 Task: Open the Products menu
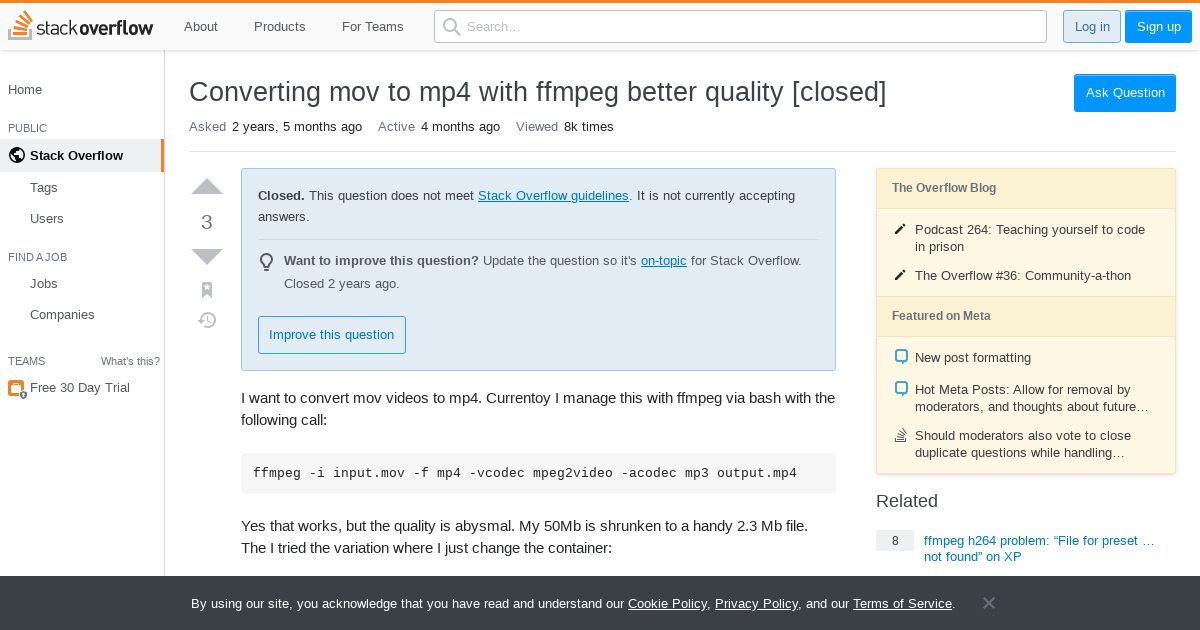pyautogui.click(x=280, y=27)
